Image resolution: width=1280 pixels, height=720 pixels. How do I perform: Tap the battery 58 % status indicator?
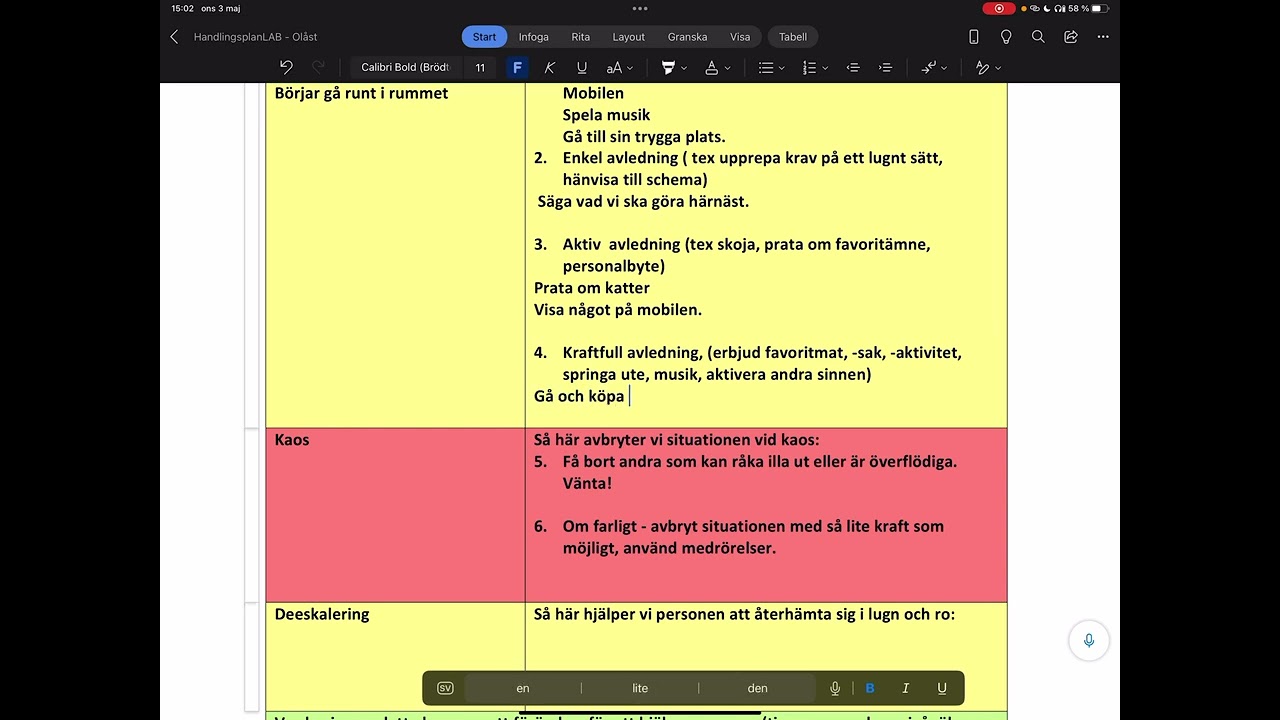[x=1089, y=8]
